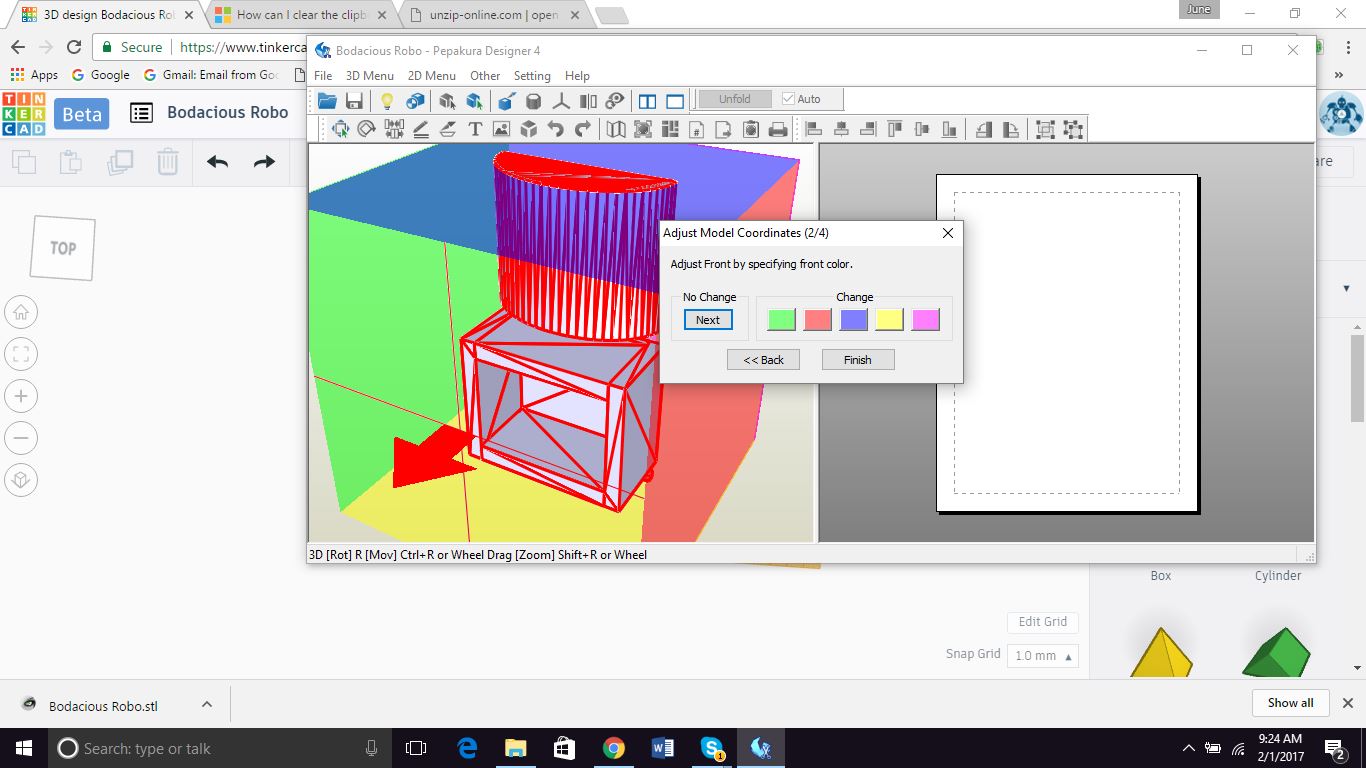Click Tinkercad delete trash icon

tap(168, 162)
